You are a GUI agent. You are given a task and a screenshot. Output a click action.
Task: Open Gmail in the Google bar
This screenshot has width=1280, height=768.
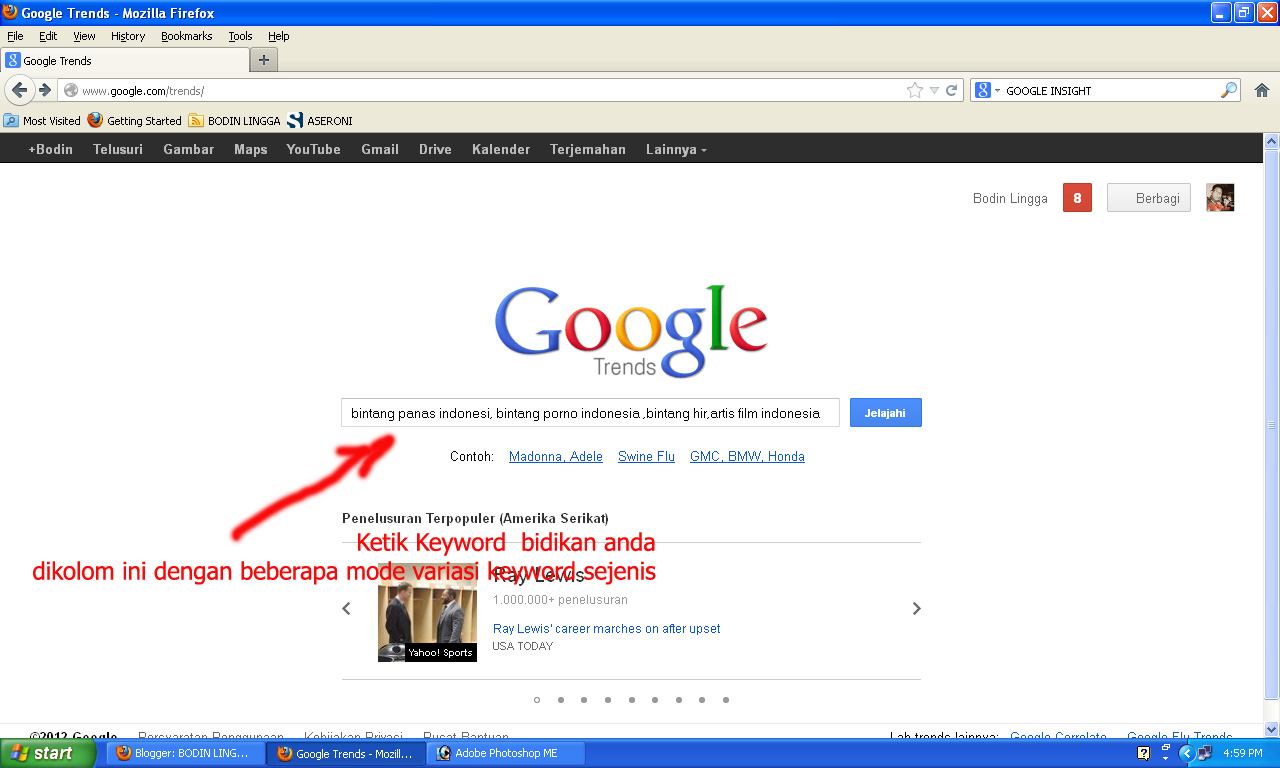(380, 149)
